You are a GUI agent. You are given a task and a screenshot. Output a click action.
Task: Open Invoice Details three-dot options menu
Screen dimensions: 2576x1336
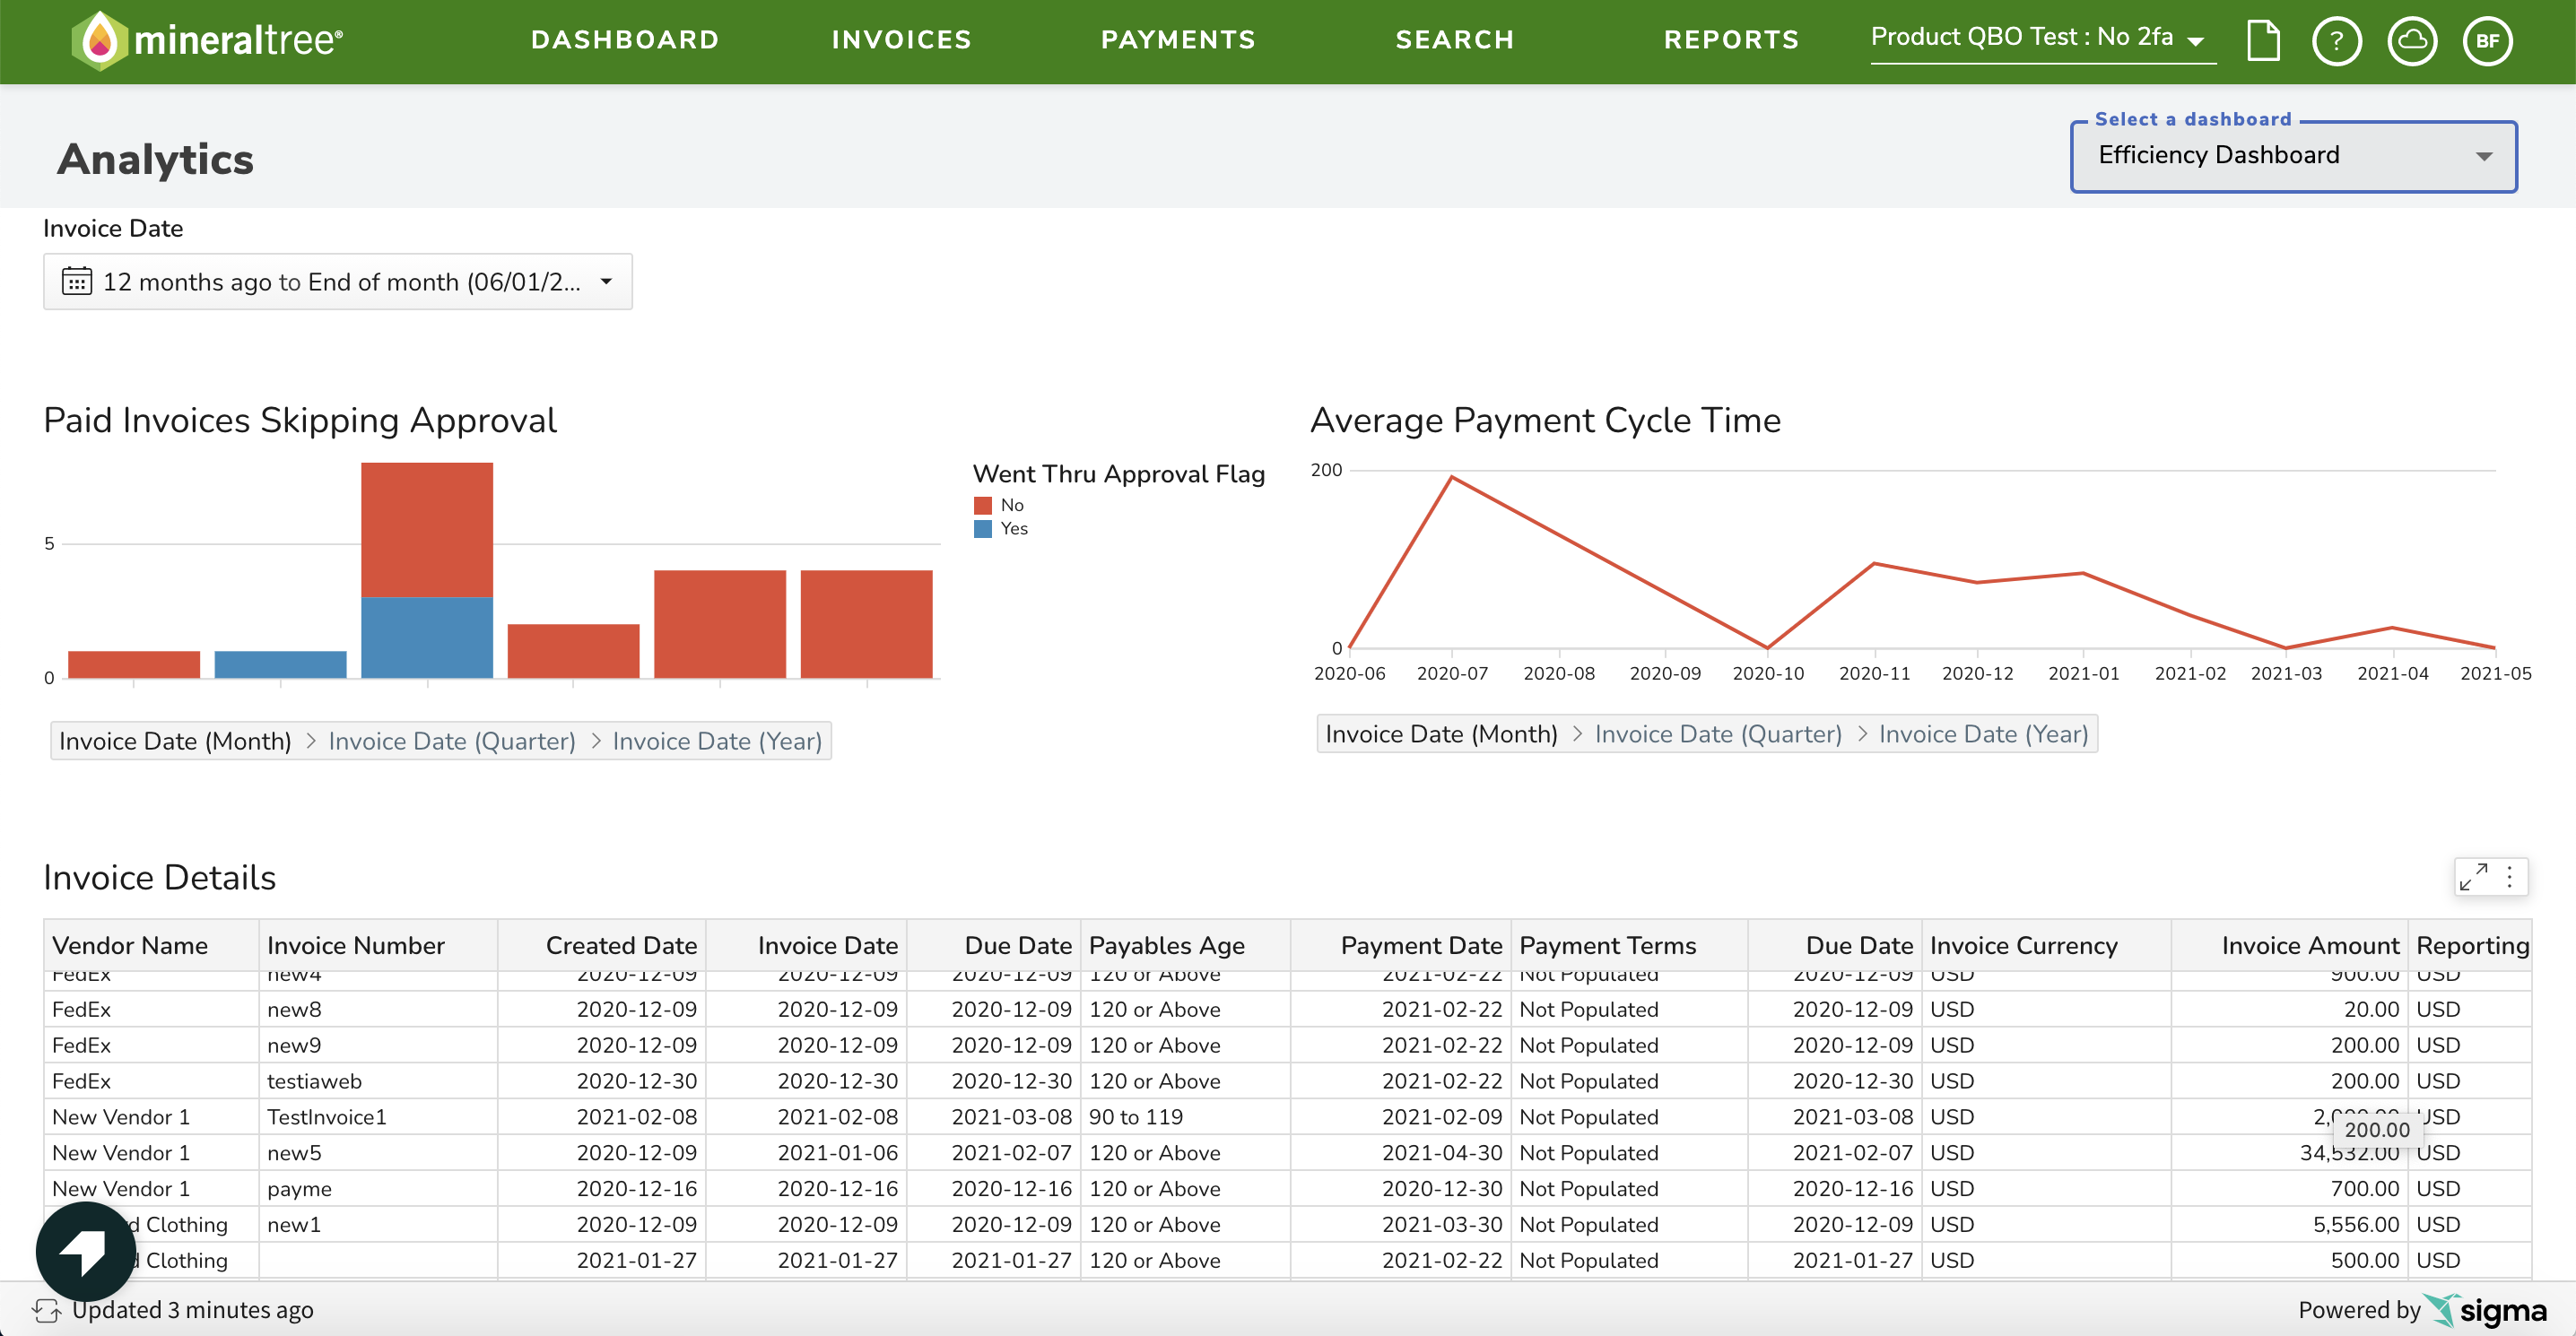(2510, 877)
